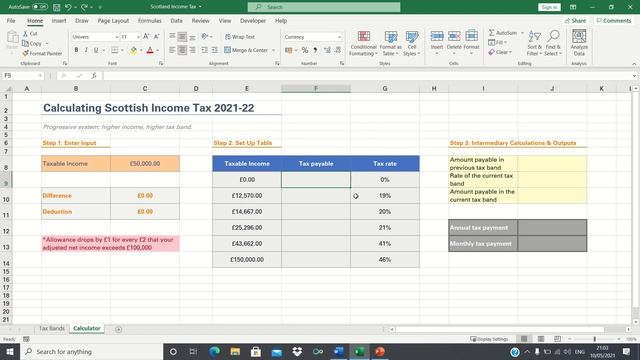Toggle middle vertical alignment

[x=182, y=37]
